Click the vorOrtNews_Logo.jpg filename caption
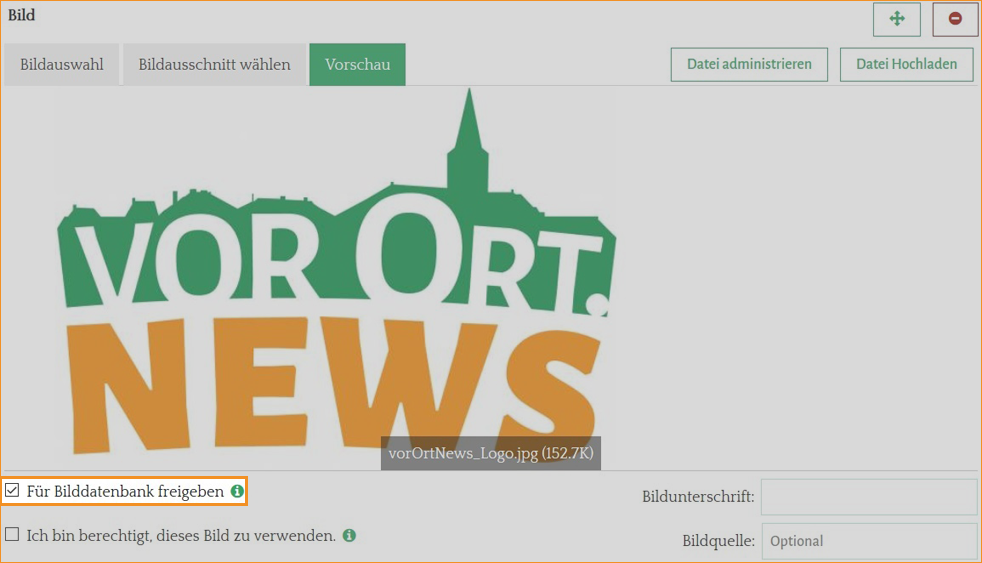Image resolution: width=982 pixels, height=563 pixels. pos(490,453)
